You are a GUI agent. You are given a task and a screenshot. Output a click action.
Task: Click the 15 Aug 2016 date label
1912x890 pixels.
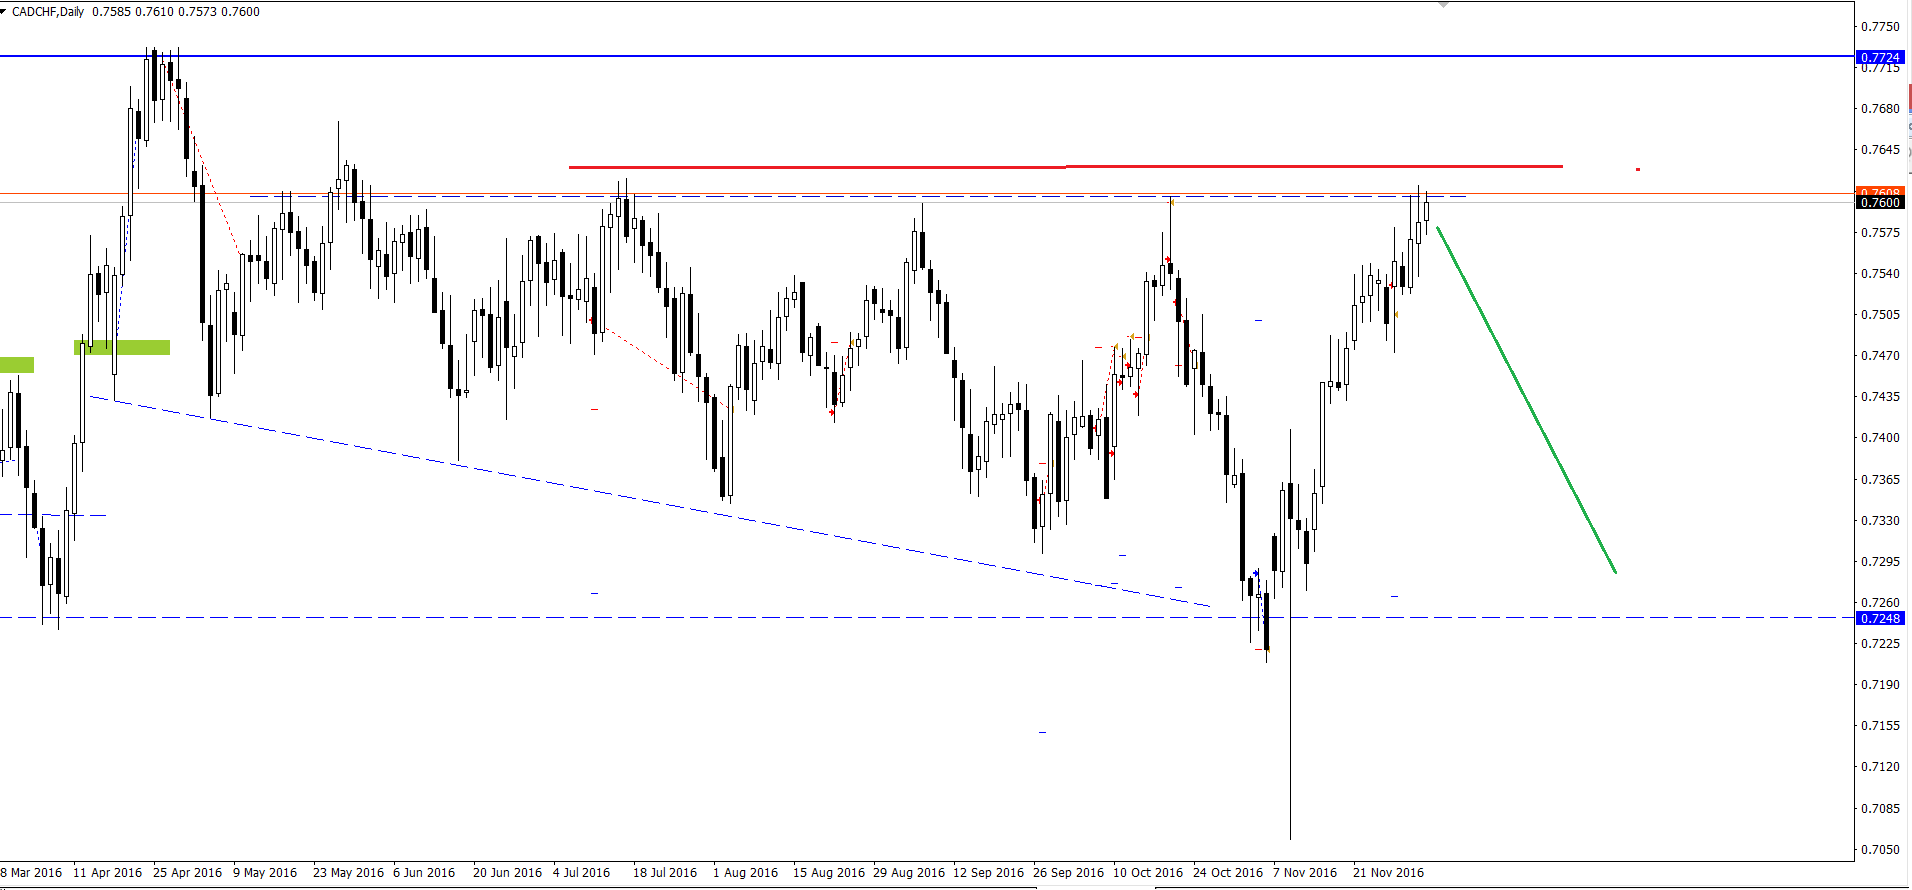829,872
